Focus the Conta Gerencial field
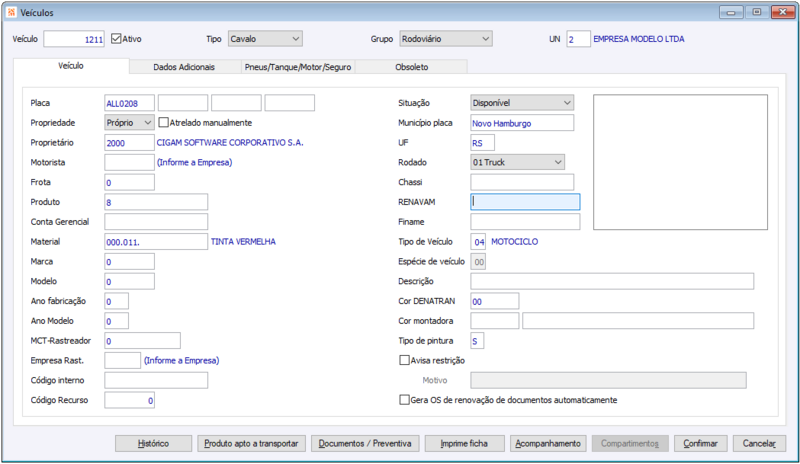Image resolution: width=800 pixels, height=464 pixels. 156,222
